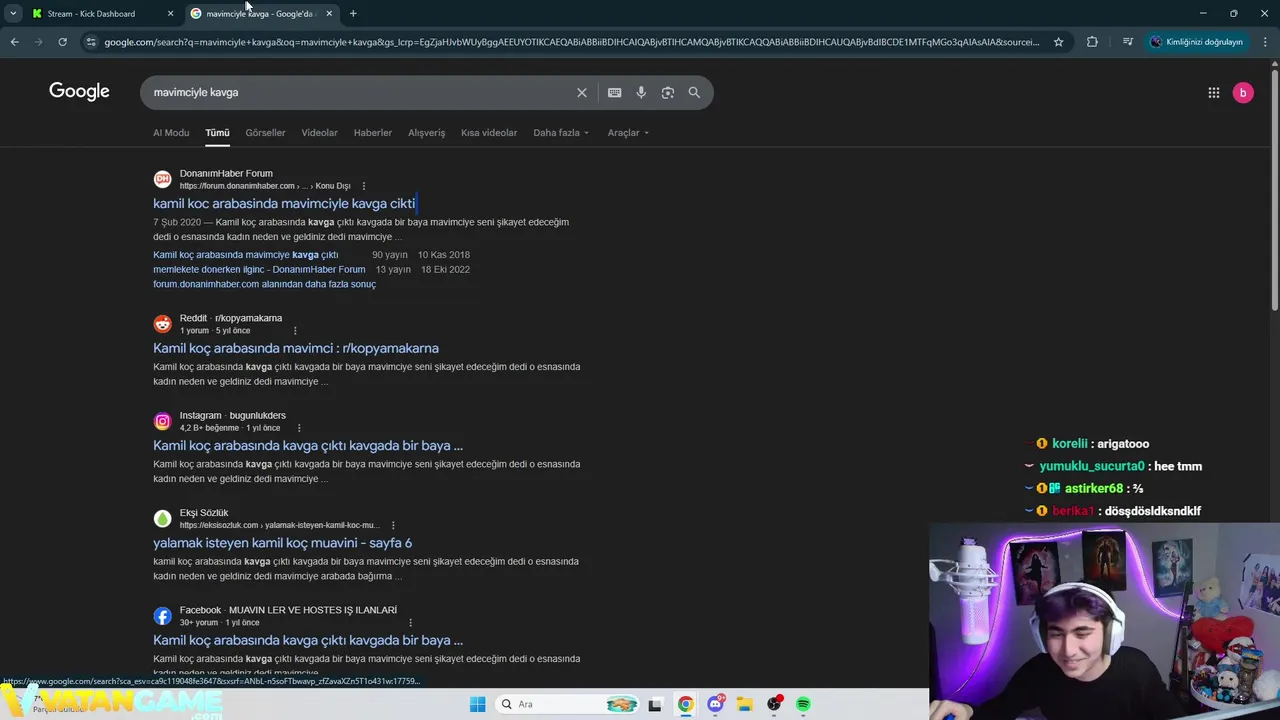
Task: Click the 'Kimliğinizi doğrulayın' profile button
Action: [x=1196, y=42]
